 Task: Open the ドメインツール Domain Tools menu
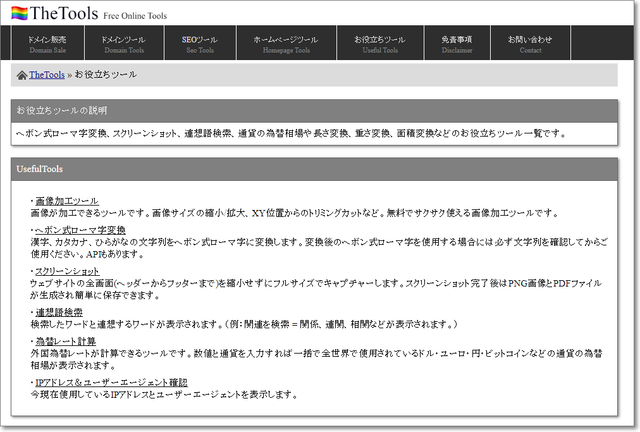(x=123, y=43)
